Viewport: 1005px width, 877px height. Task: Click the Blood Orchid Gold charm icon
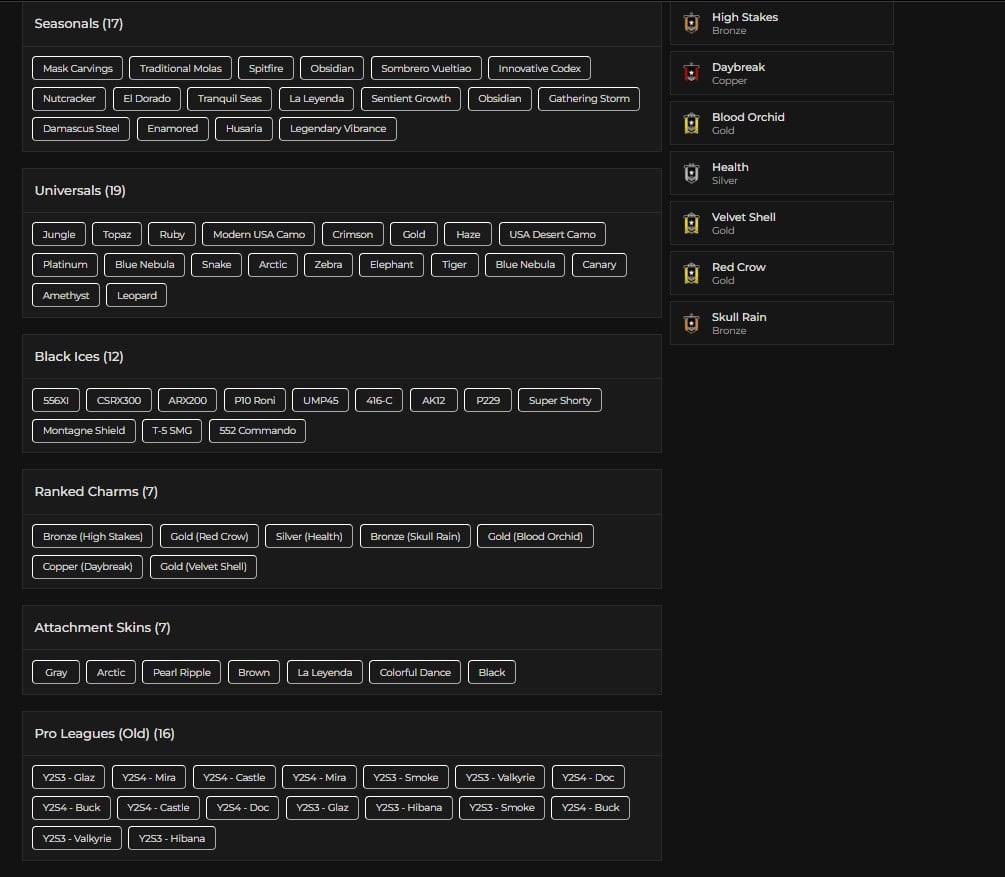click(691, 123)
